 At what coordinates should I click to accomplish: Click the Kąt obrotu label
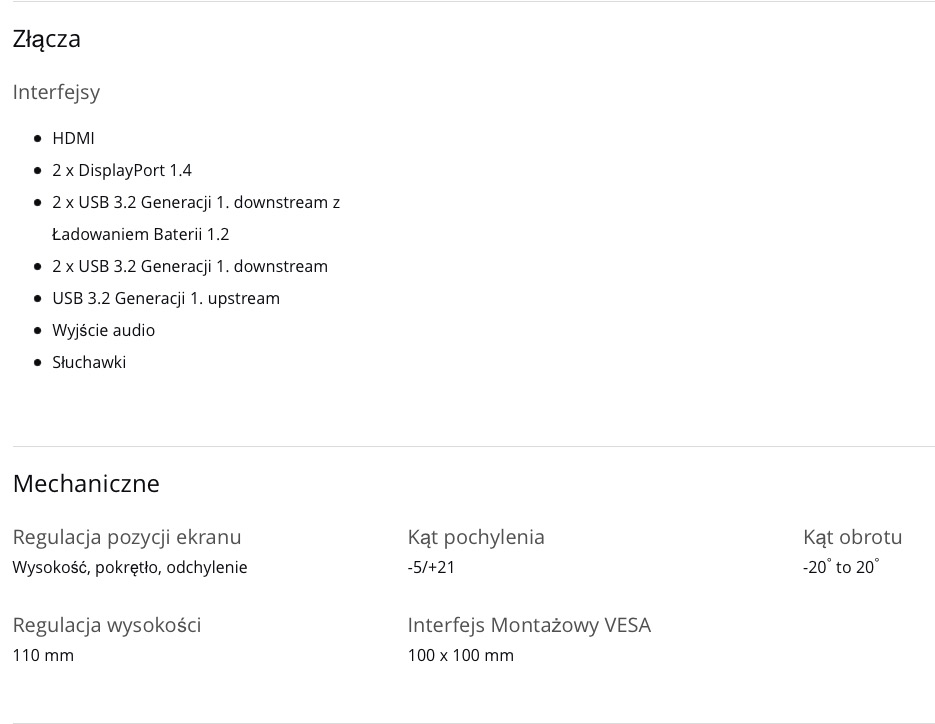(x=852, y=537)
